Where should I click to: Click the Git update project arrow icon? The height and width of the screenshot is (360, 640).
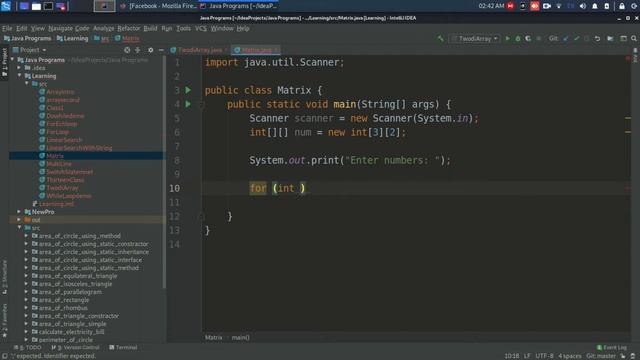click(566, 38)
